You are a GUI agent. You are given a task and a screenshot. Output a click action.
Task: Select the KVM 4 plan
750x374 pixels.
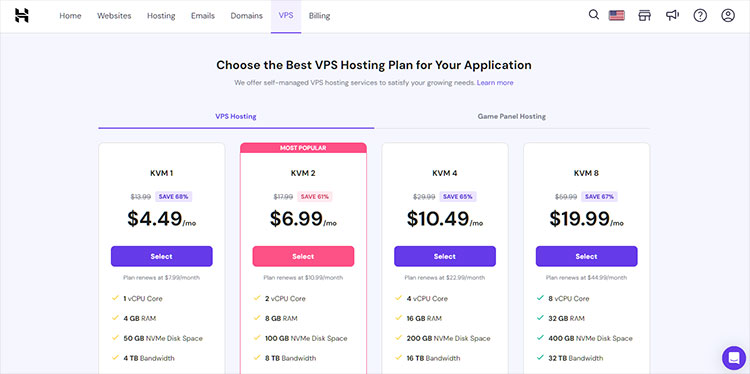(445, 256)
